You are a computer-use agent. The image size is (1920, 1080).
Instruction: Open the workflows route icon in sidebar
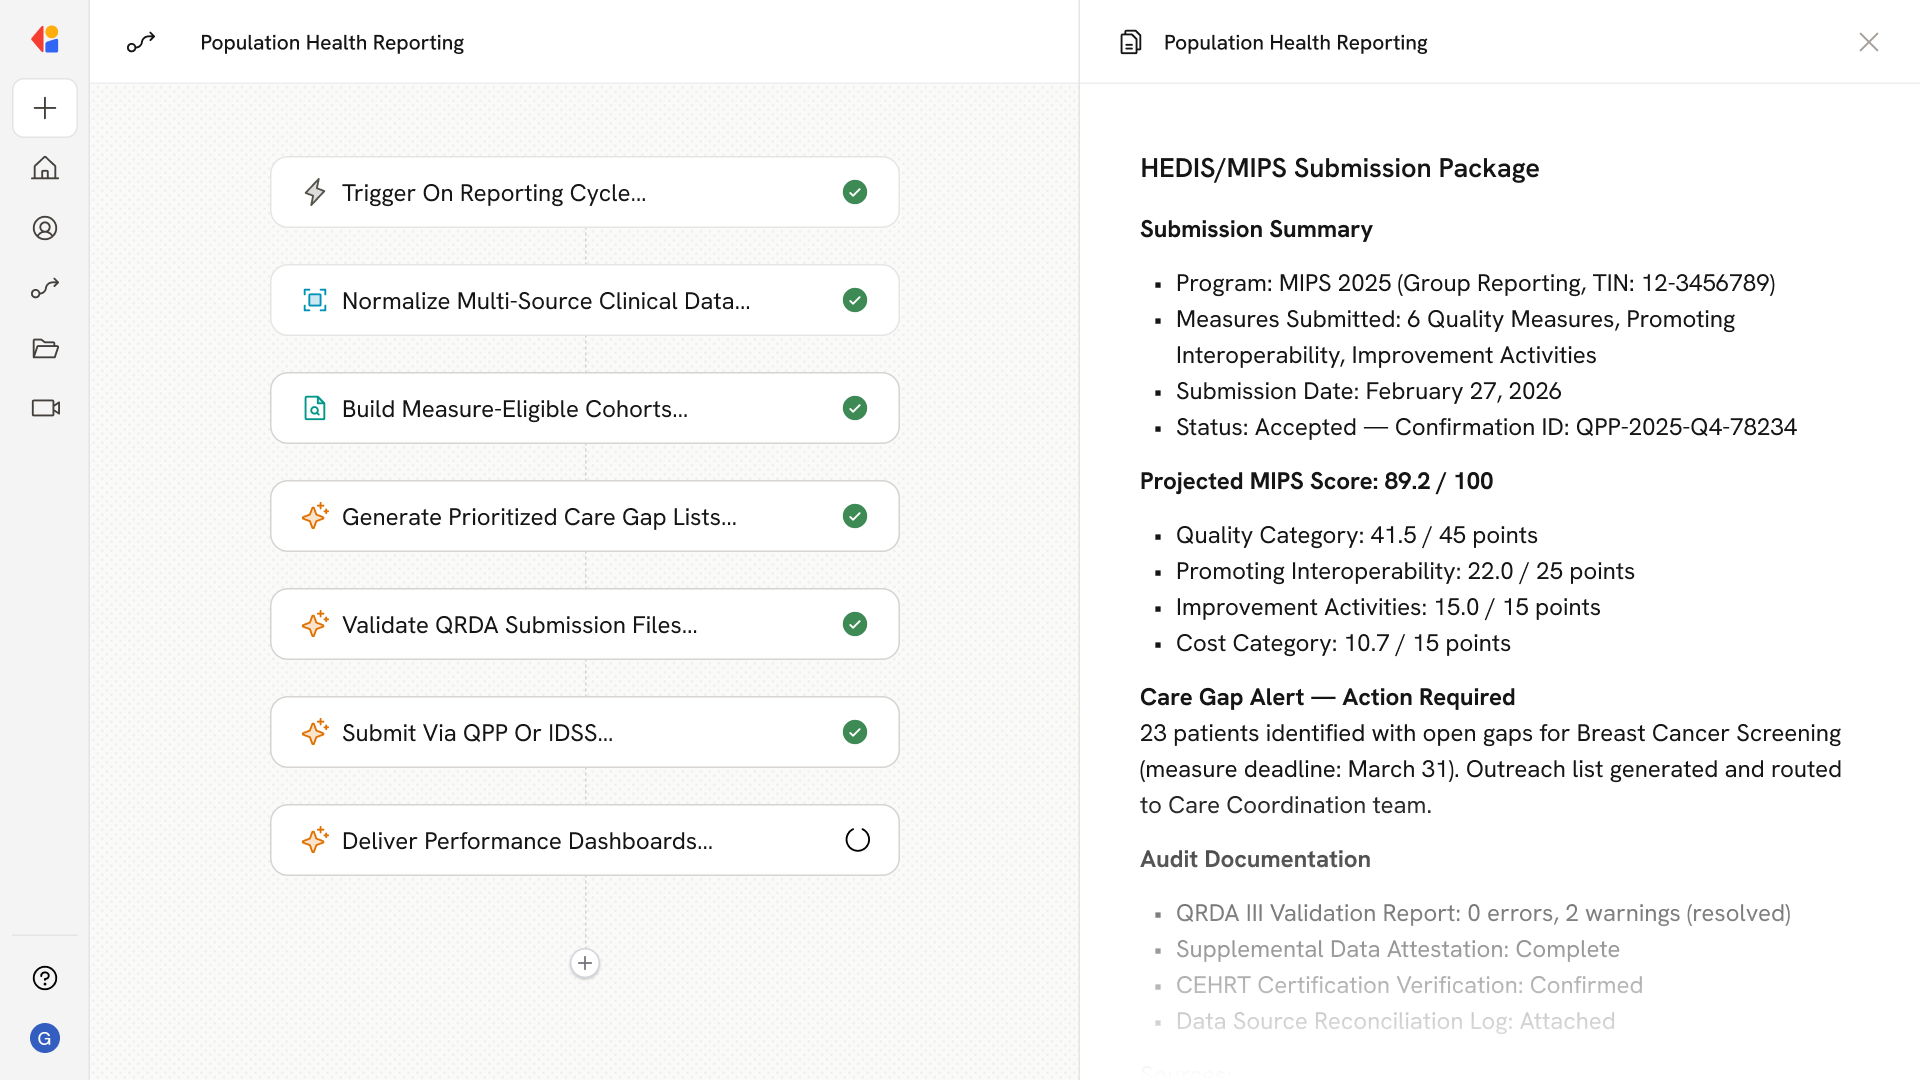tap(45, 288)
